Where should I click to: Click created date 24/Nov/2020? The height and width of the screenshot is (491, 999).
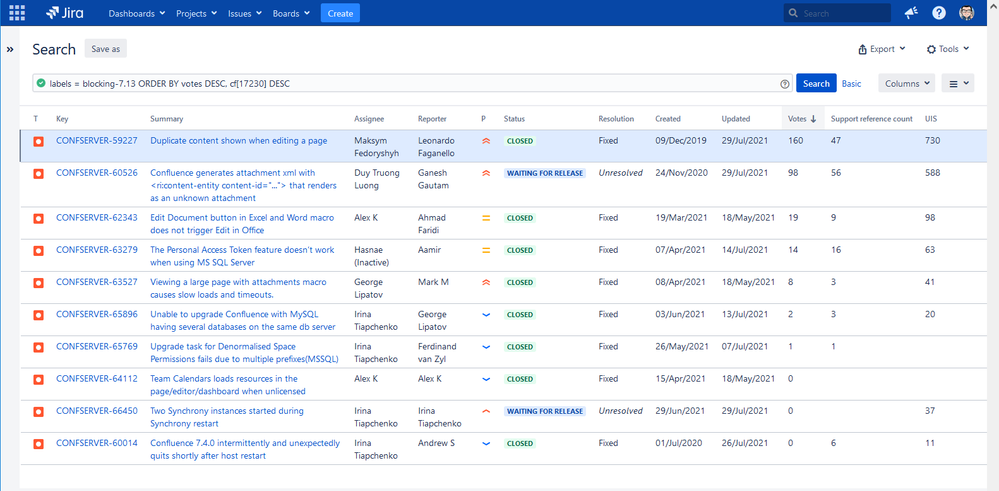click(681, 173)
